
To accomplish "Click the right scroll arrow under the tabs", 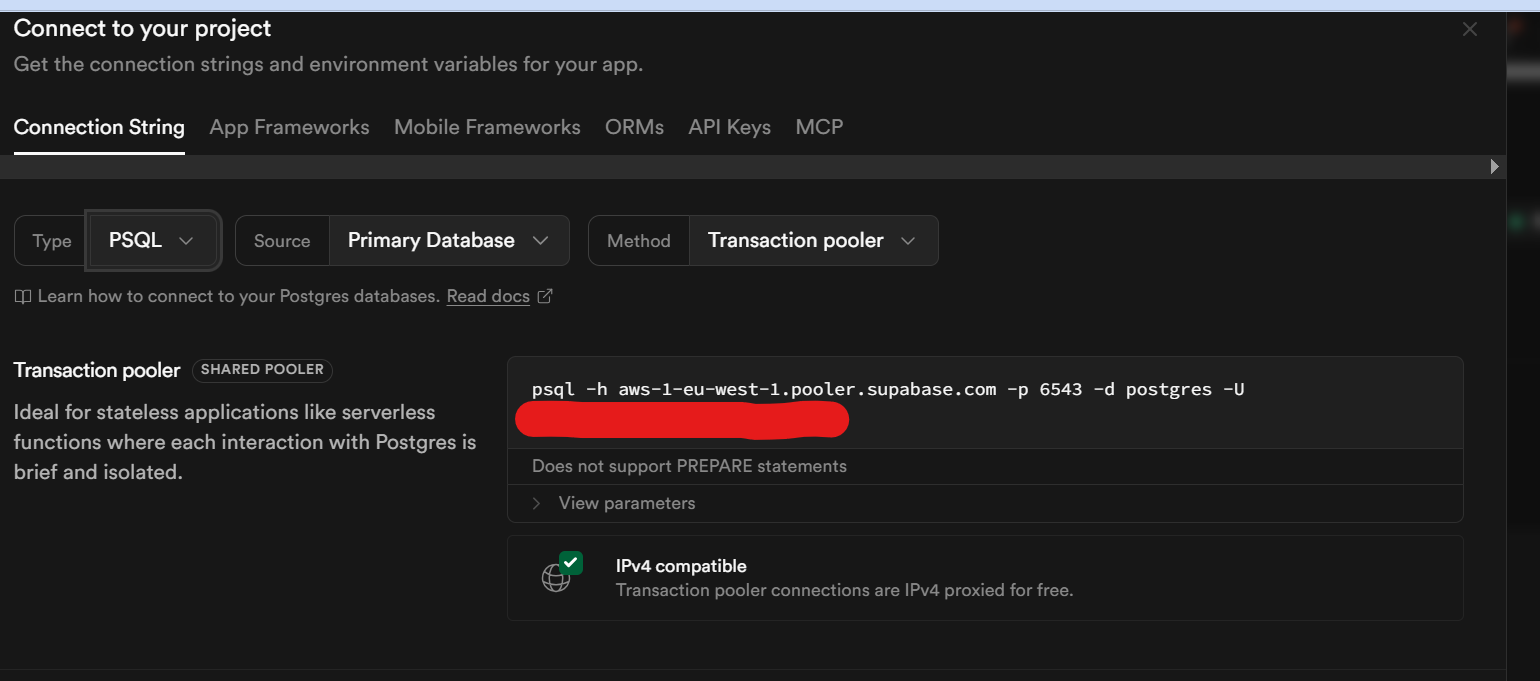I will click(x=1495, y=167).
